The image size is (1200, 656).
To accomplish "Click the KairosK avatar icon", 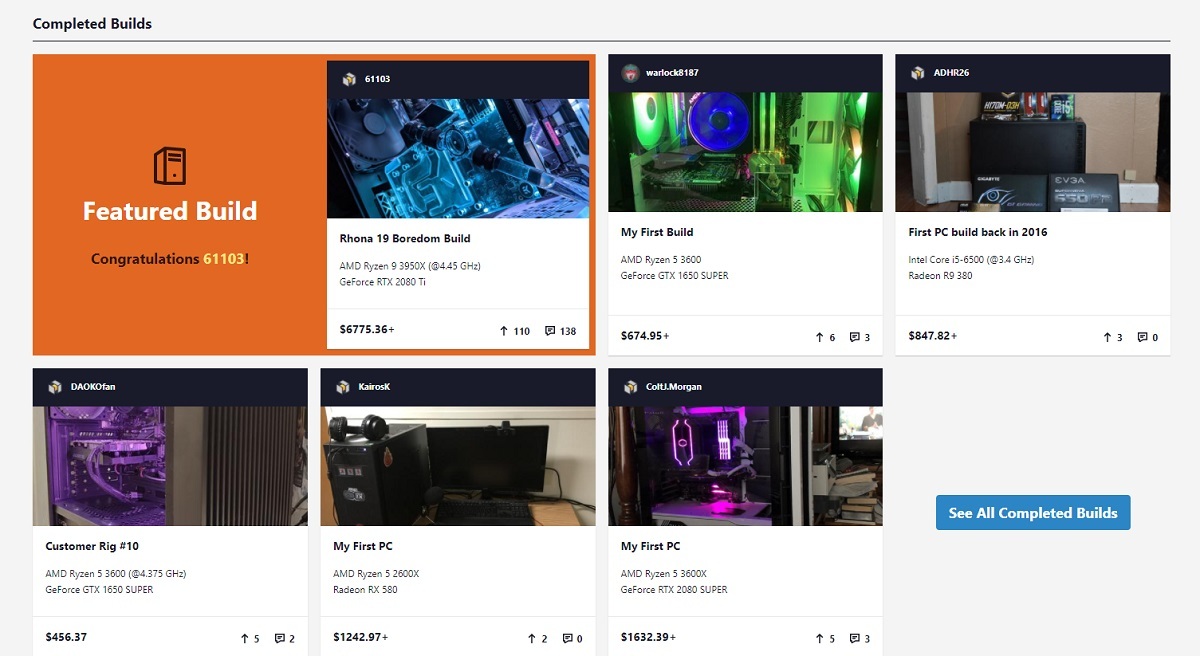I will tap(342, 387).
